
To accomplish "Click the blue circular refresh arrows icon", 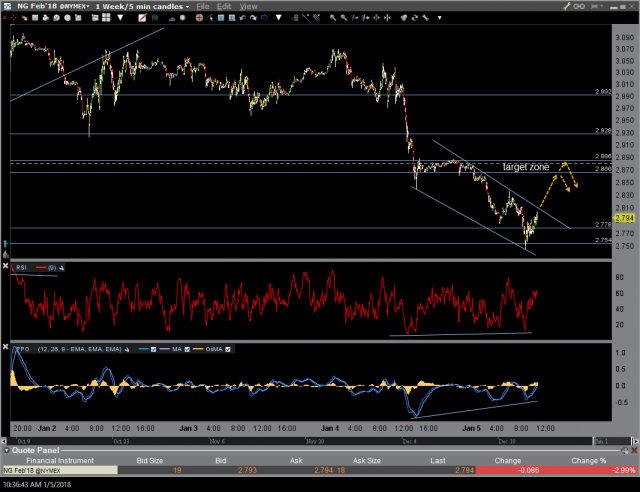I will pyautogui.click(x=415, y=18).
